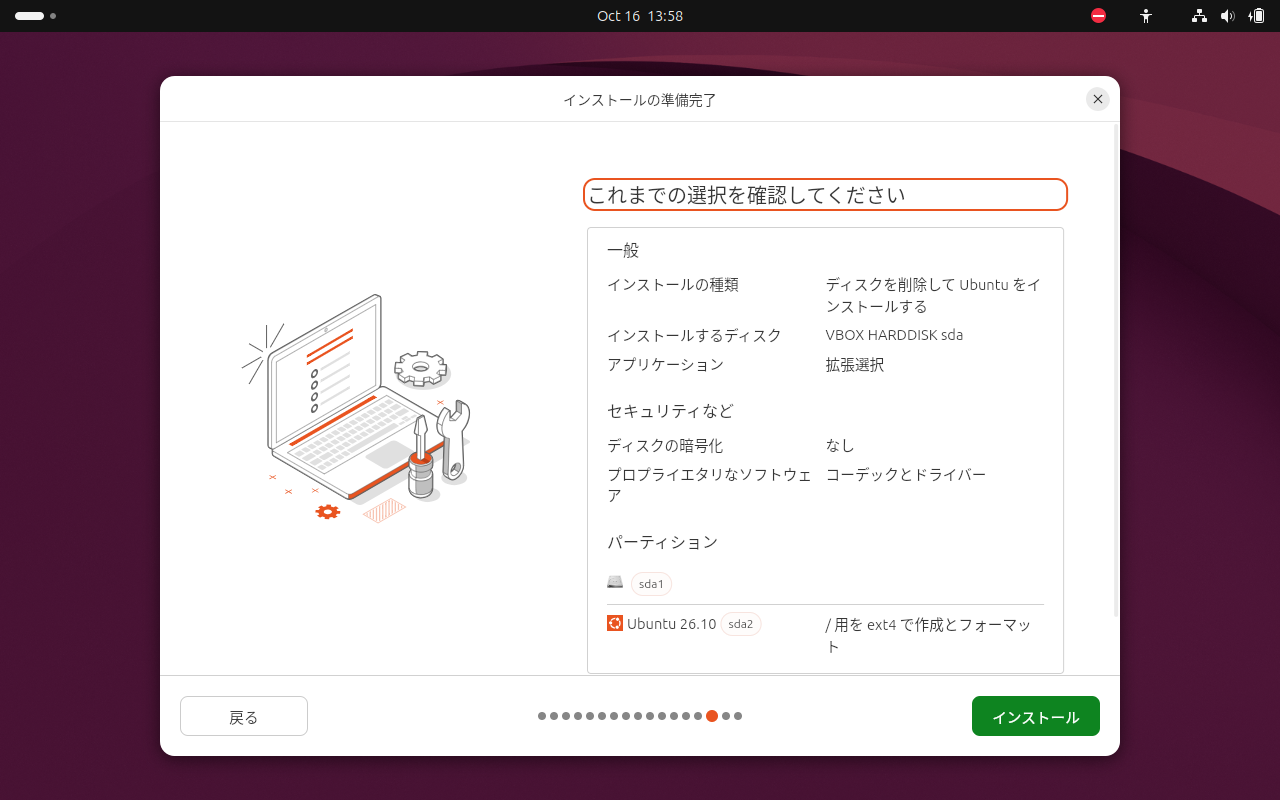Image resolution: width=1280 pixels, height=800 pixels.
Task: Click the first progress dot
Action: [x=542, y=716]
